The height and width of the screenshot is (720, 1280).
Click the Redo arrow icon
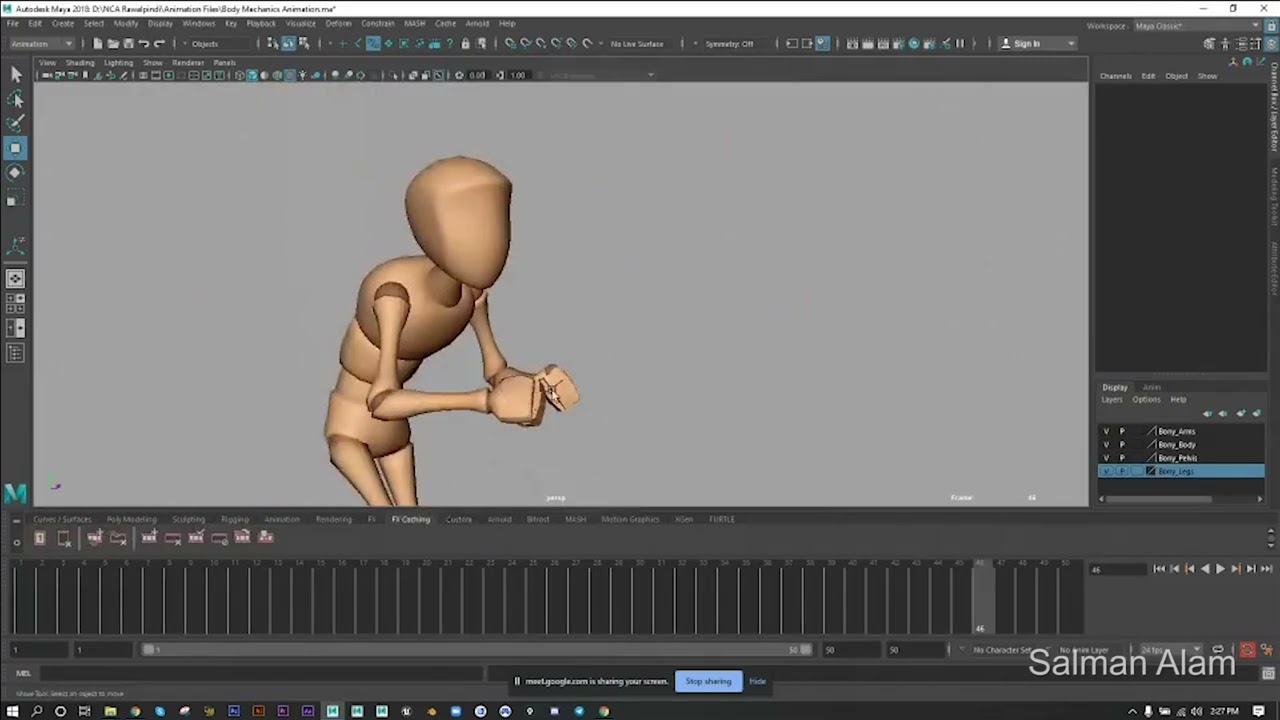159,44
